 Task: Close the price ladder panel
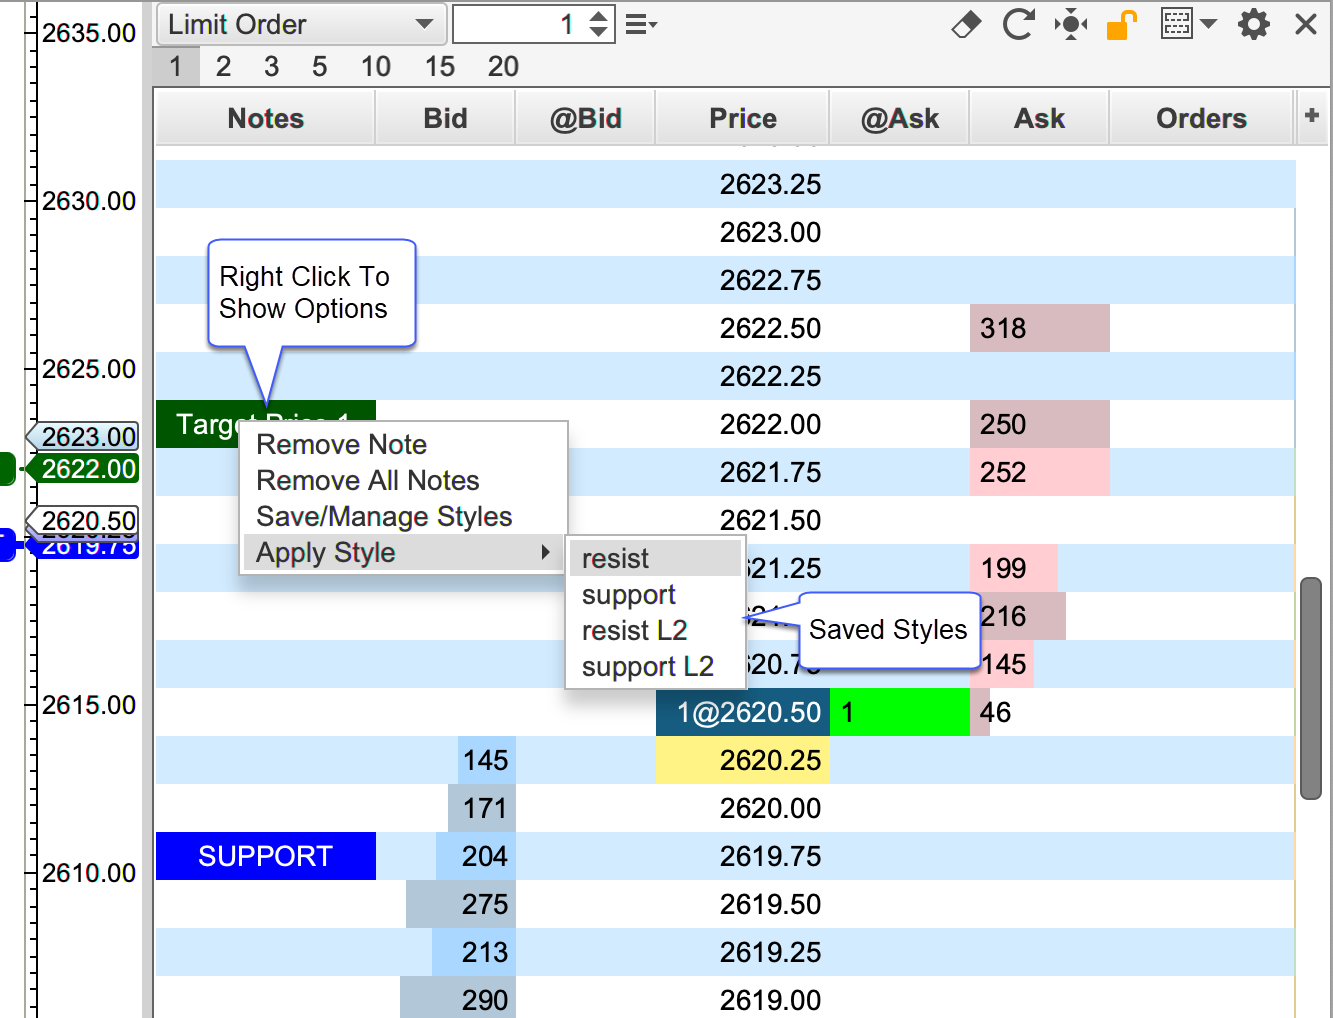point(1305,24)
